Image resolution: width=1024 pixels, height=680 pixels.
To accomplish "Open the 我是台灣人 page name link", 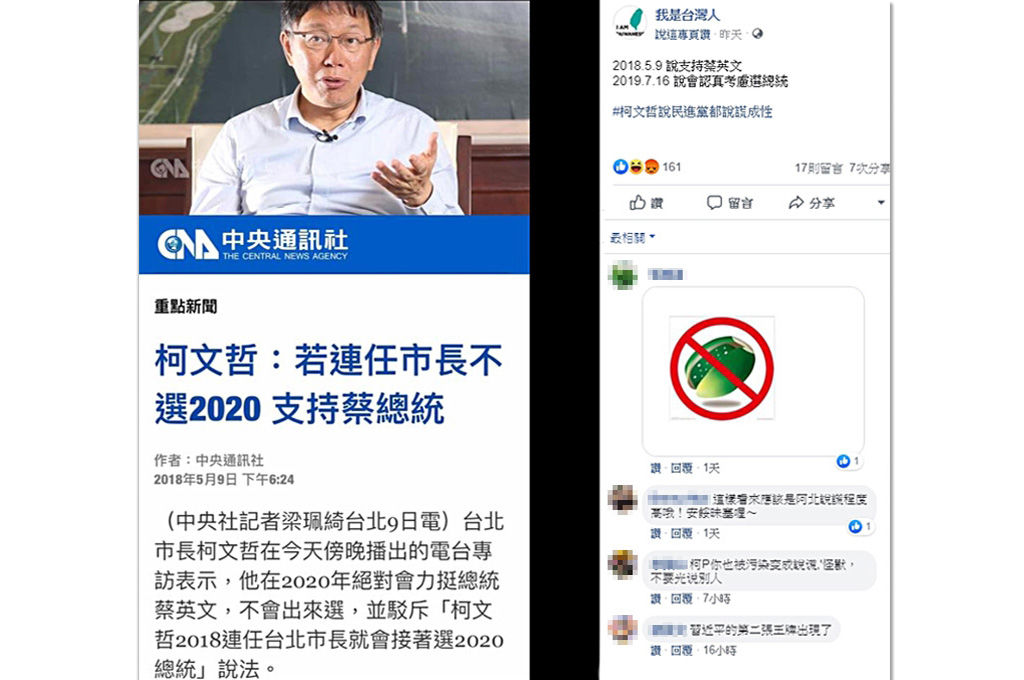I will (x=688, y=14).
